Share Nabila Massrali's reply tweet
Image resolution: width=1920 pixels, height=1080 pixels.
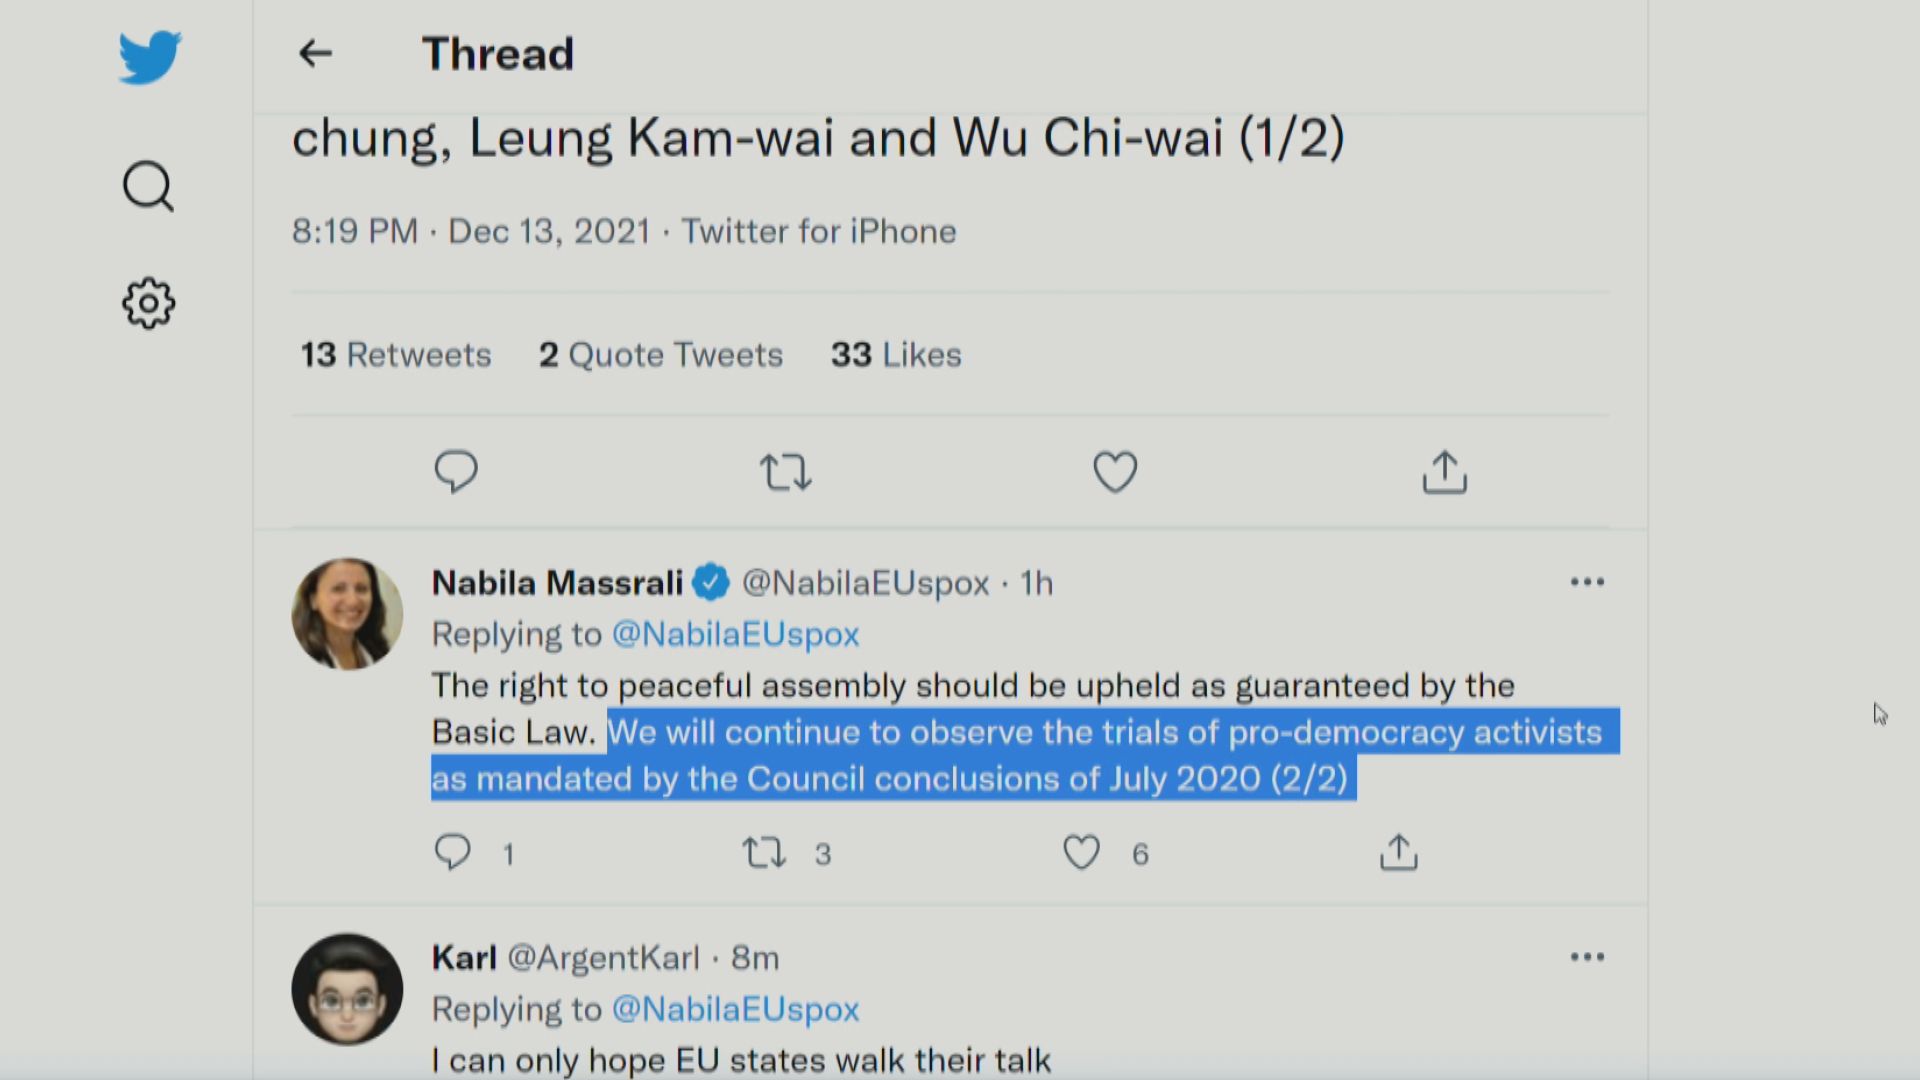[1398, 852]
